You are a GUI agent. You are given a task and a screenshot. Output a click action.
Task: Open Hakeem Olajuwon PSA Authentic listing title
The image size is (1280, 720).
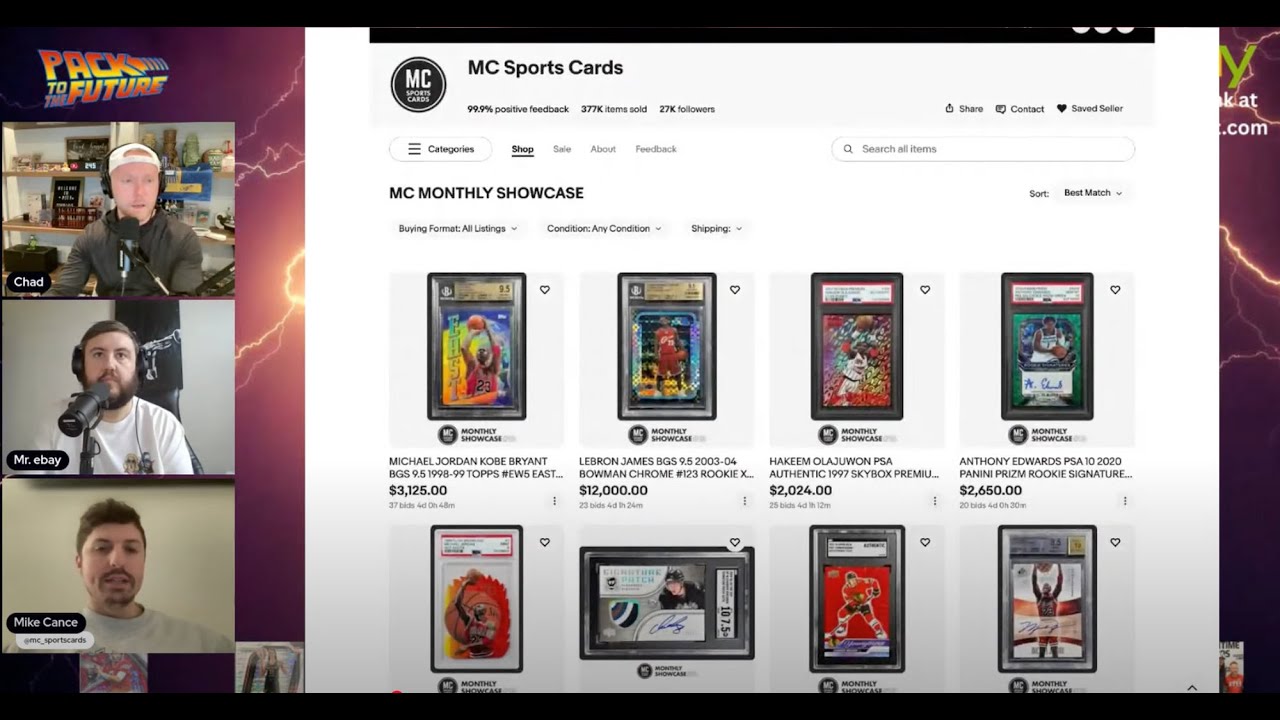tap(854, 468)
